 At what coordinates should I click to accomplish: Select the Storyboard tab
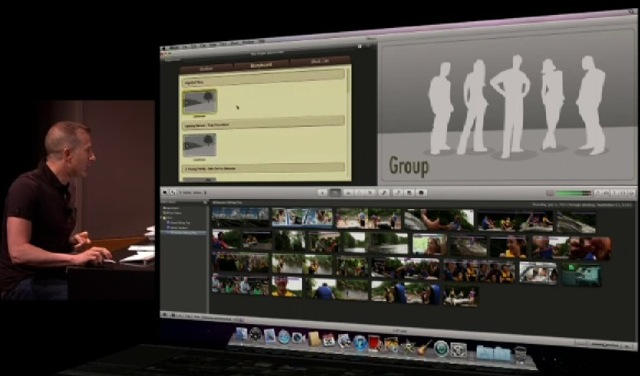[x=262, y=65]
